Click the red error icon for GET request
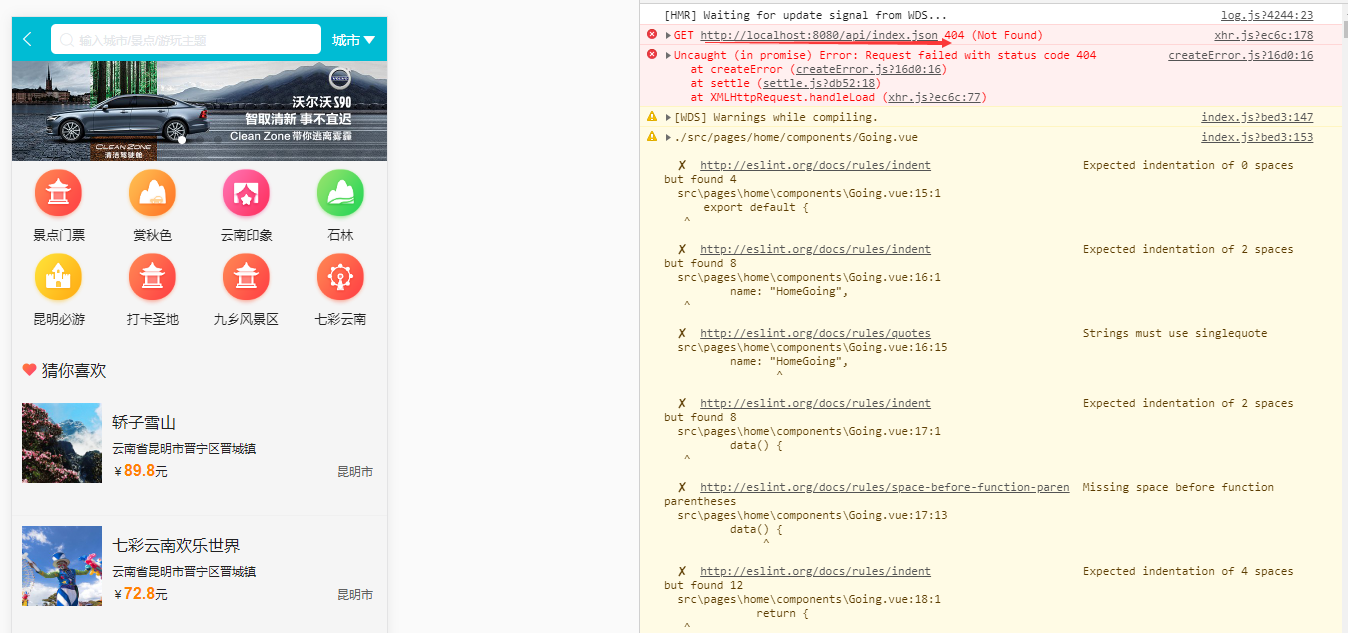Screen dimensions: 1348x633 (x=652, y=35)
